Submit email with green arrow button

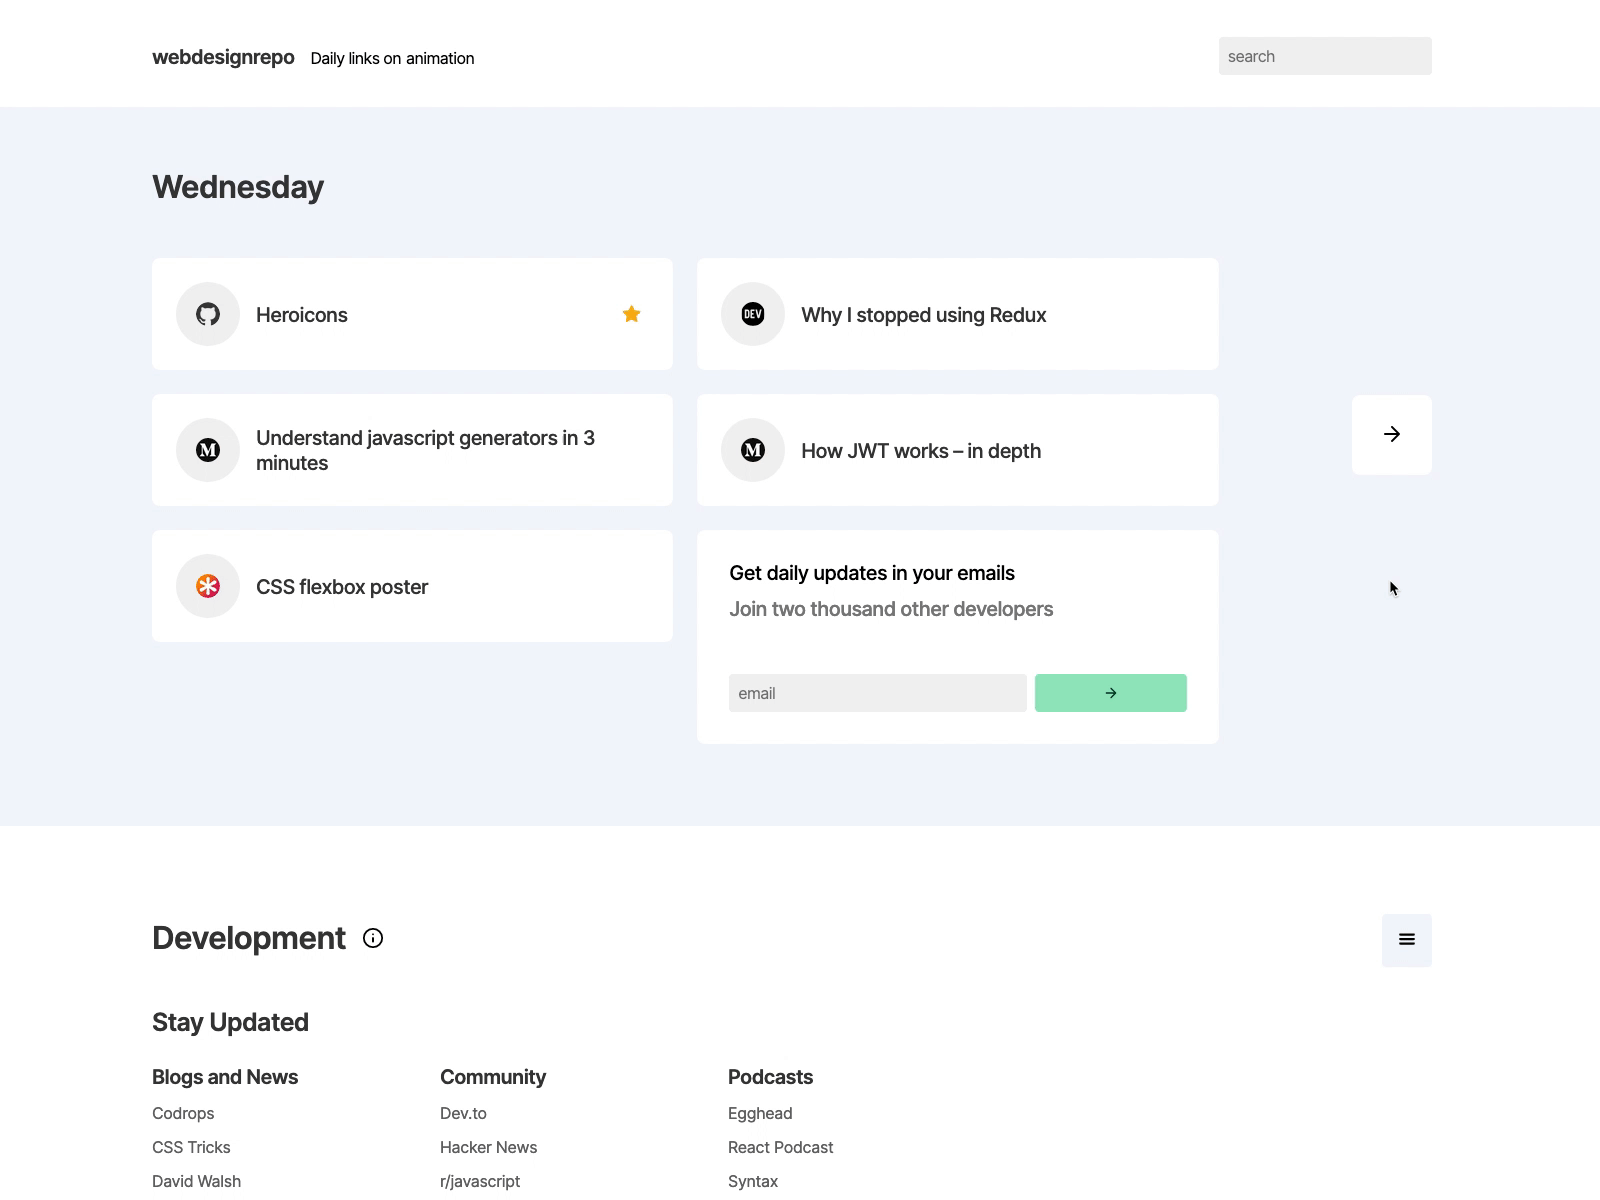(1110, 693)
